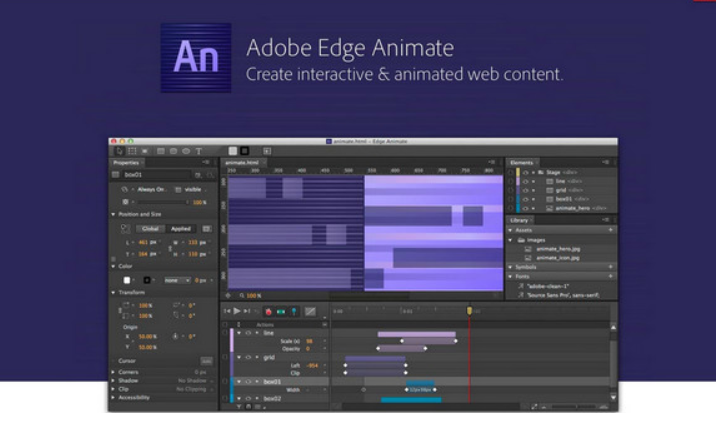Add a new symbol with plus icon
Viewport: 716px width, 428px height.
pos(611,267)
